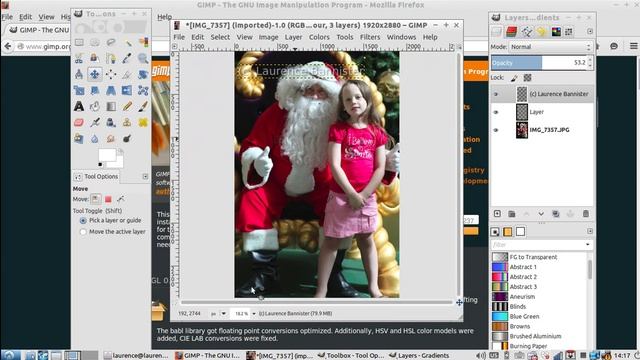The image size is (640, 360).
Task: Click the new layer button in Layers
Action: [x=497, y=213]
